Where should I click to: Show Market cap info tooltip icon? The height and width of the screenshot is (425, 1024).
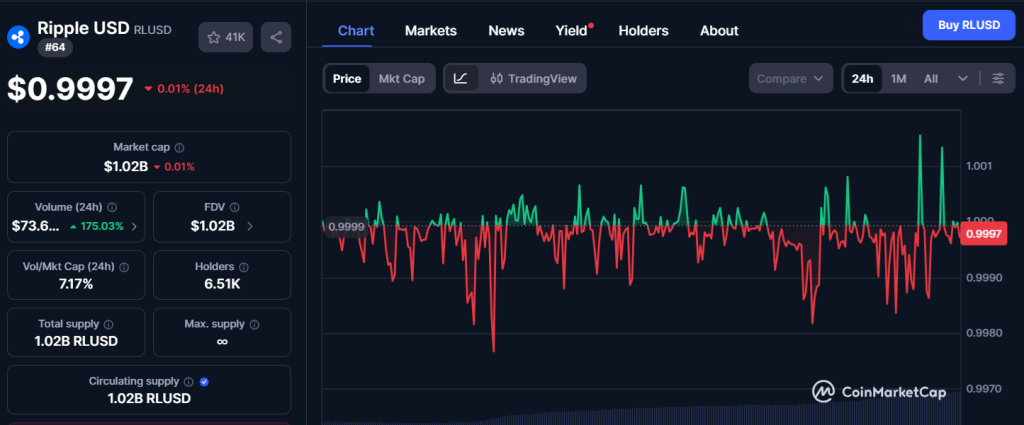pos(179,148)
